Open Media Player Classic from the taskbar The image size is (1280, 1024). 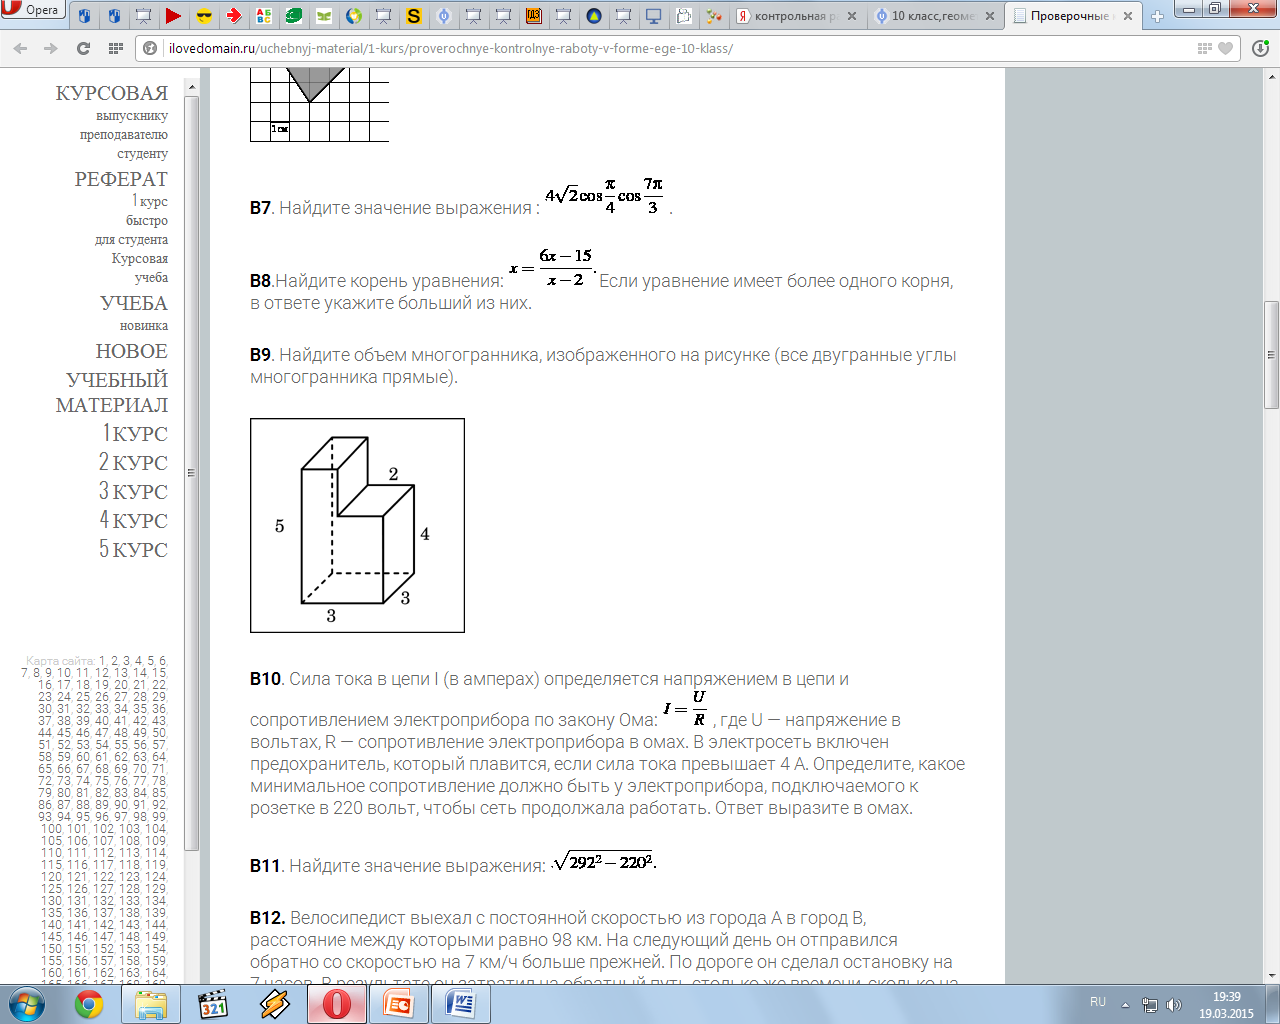click(213, 1004)
